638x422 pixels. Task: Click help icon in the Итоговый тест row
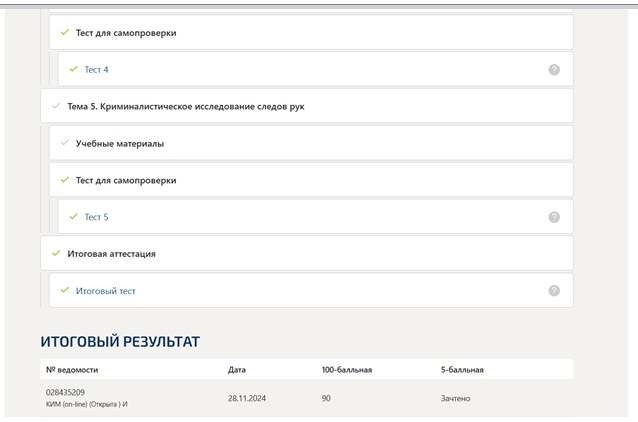coord(554,291)
